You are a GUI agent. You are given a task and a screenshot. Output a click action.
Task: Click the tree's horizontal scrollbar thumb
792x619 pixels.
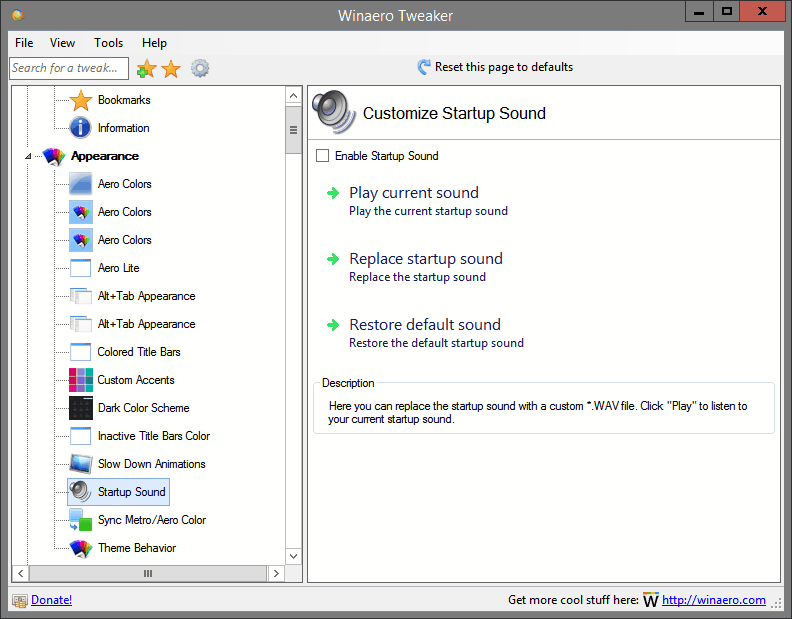(148, 574)
